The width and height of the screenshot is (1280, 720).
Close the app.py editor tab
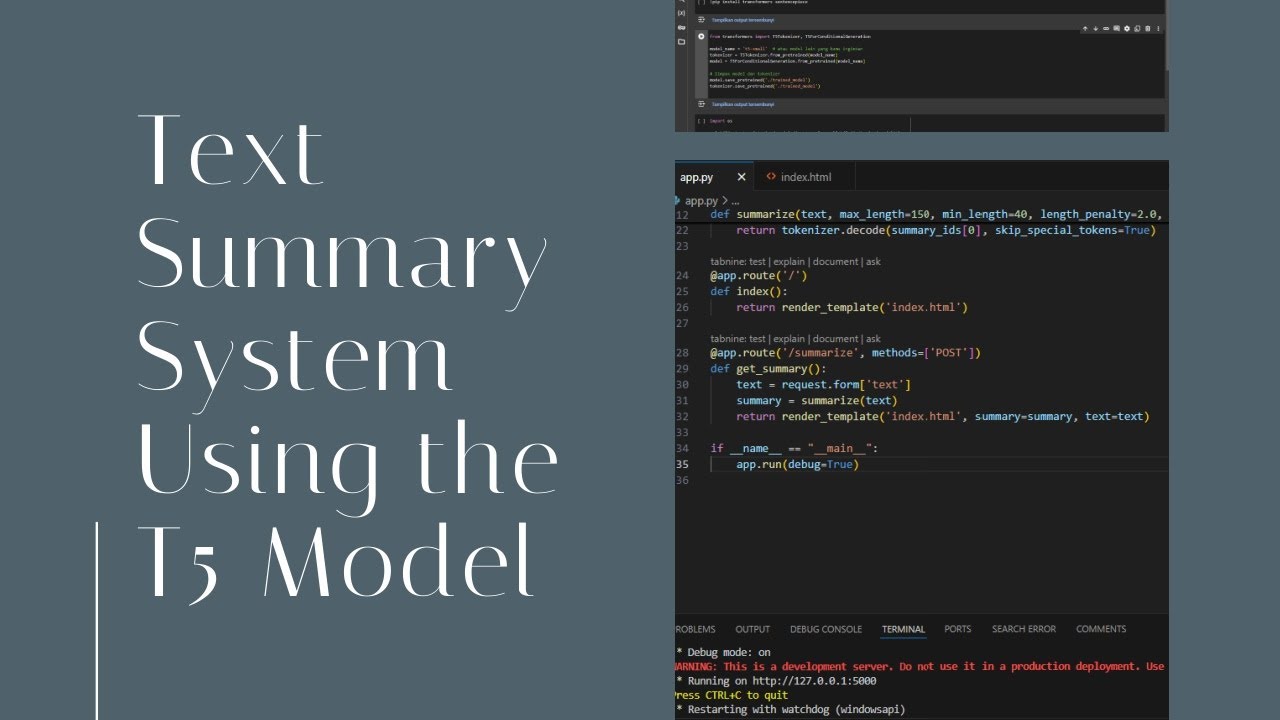[741, 177]
